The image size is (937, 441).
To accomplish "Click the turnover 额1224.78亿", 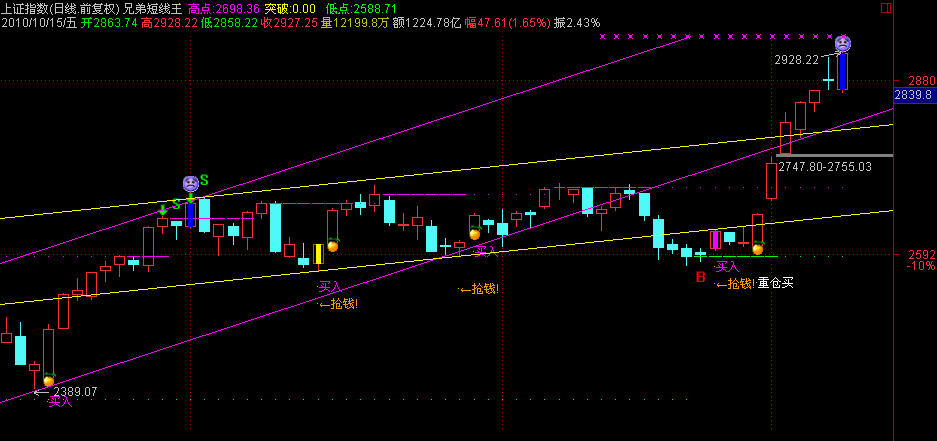I will (427, 23).
